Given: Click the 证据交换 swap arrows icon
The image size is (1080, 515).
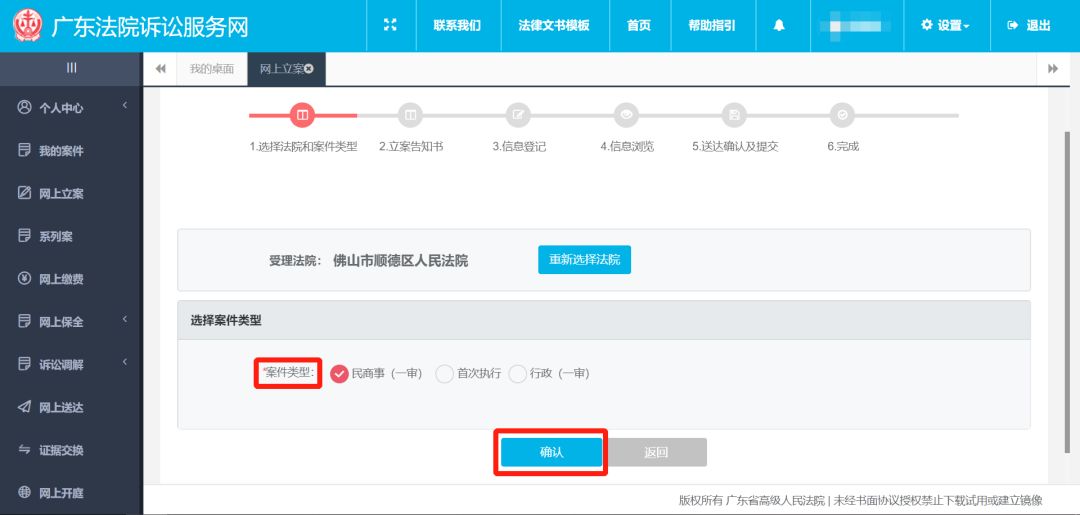Looking at the screenshot, I should (x=25, y=450).
